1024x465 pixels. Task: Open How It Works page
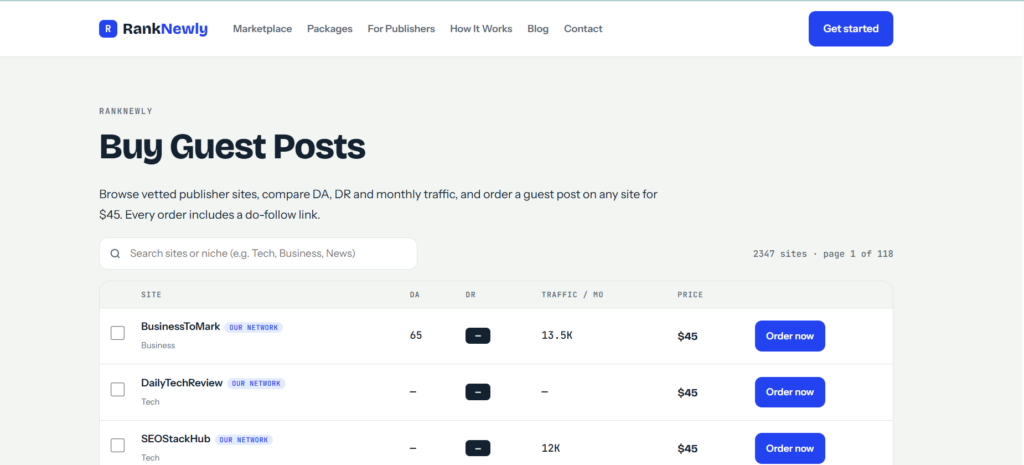(x=481, y=29)
